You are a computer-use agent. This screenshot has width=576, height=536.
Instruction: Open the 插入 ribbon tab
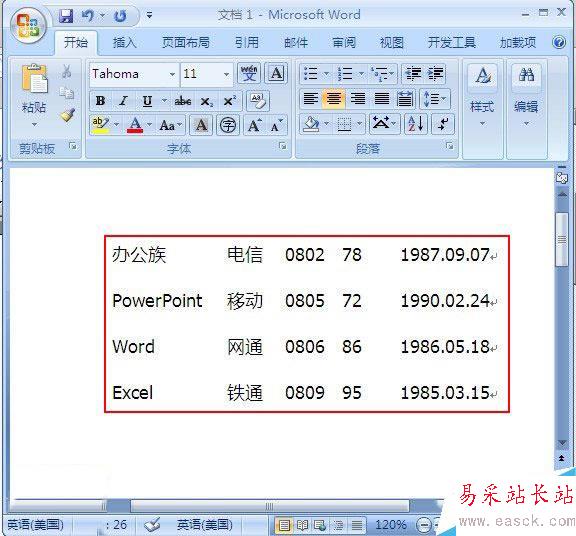click(125, 43)
